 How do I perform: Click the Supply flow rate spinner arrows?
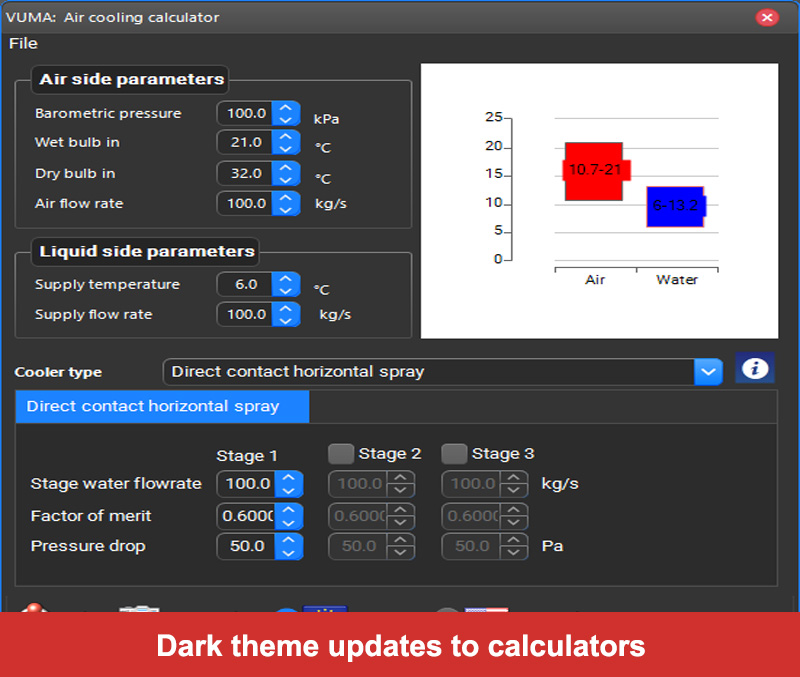tap(287, 314)
